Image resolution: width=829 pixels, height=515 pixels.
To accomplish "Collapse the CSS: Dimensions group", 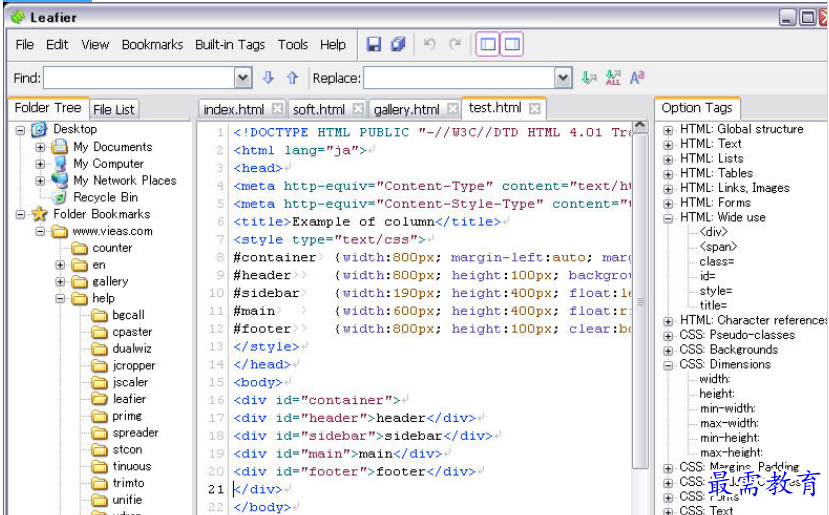I will pyautogui.click(x=668, y=365).
